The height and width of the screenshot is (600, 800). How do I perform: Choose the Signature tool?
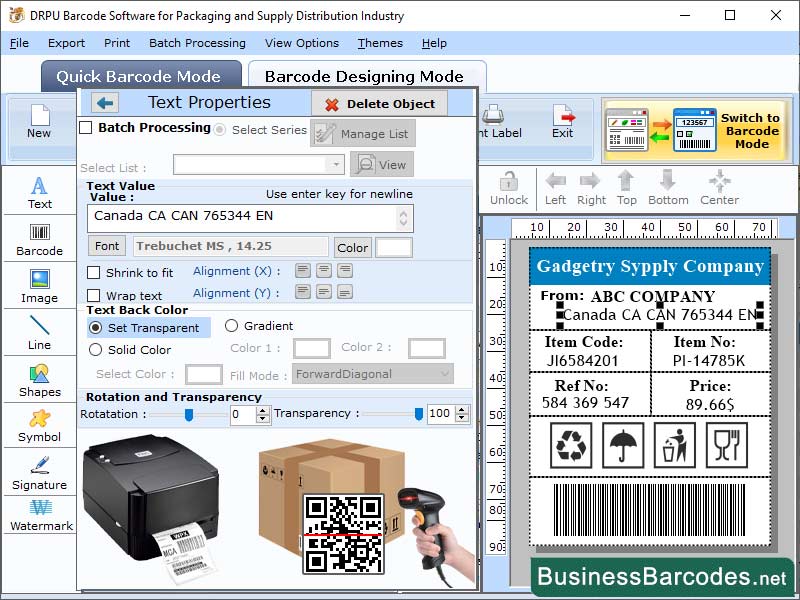pos(39,473)
